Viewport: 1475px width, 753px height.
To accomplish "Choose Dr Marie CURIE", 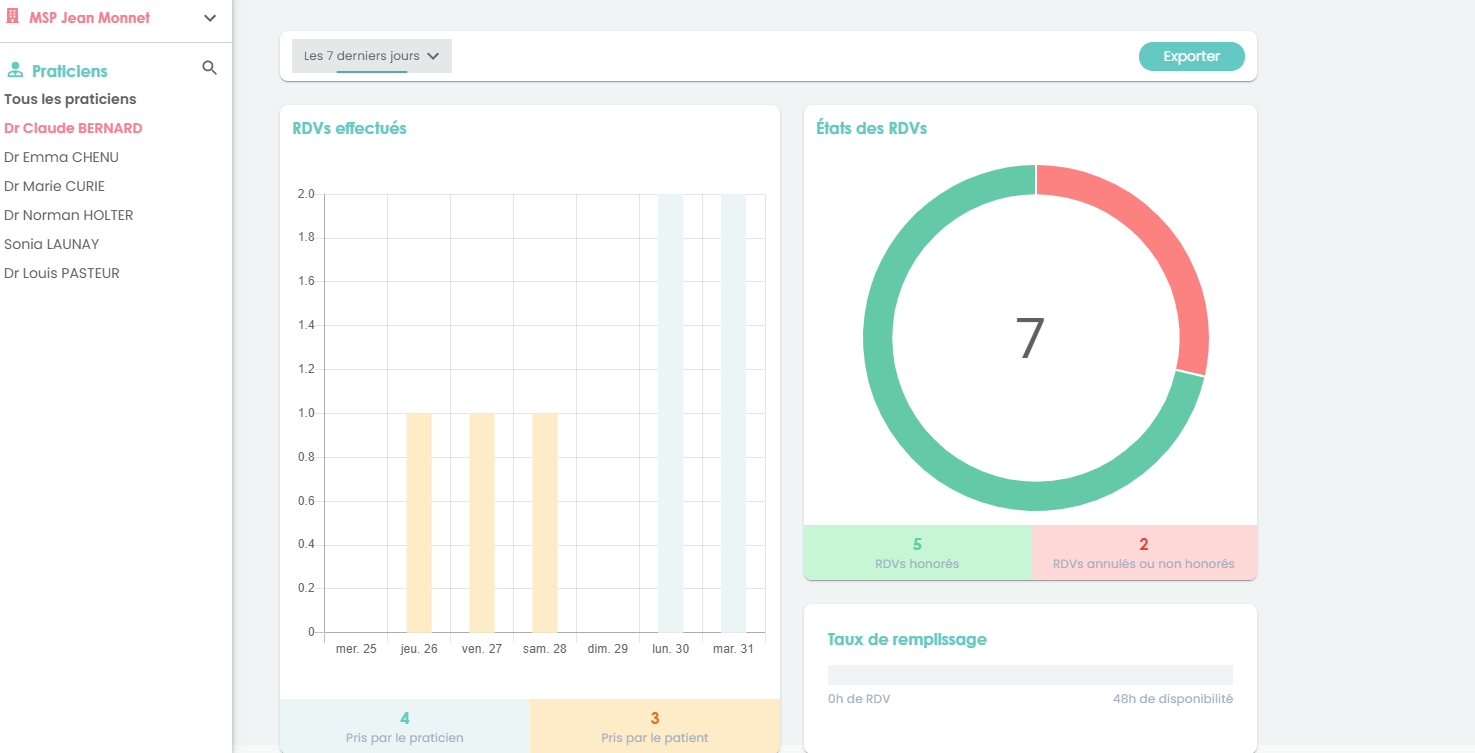I will [54, 186].
